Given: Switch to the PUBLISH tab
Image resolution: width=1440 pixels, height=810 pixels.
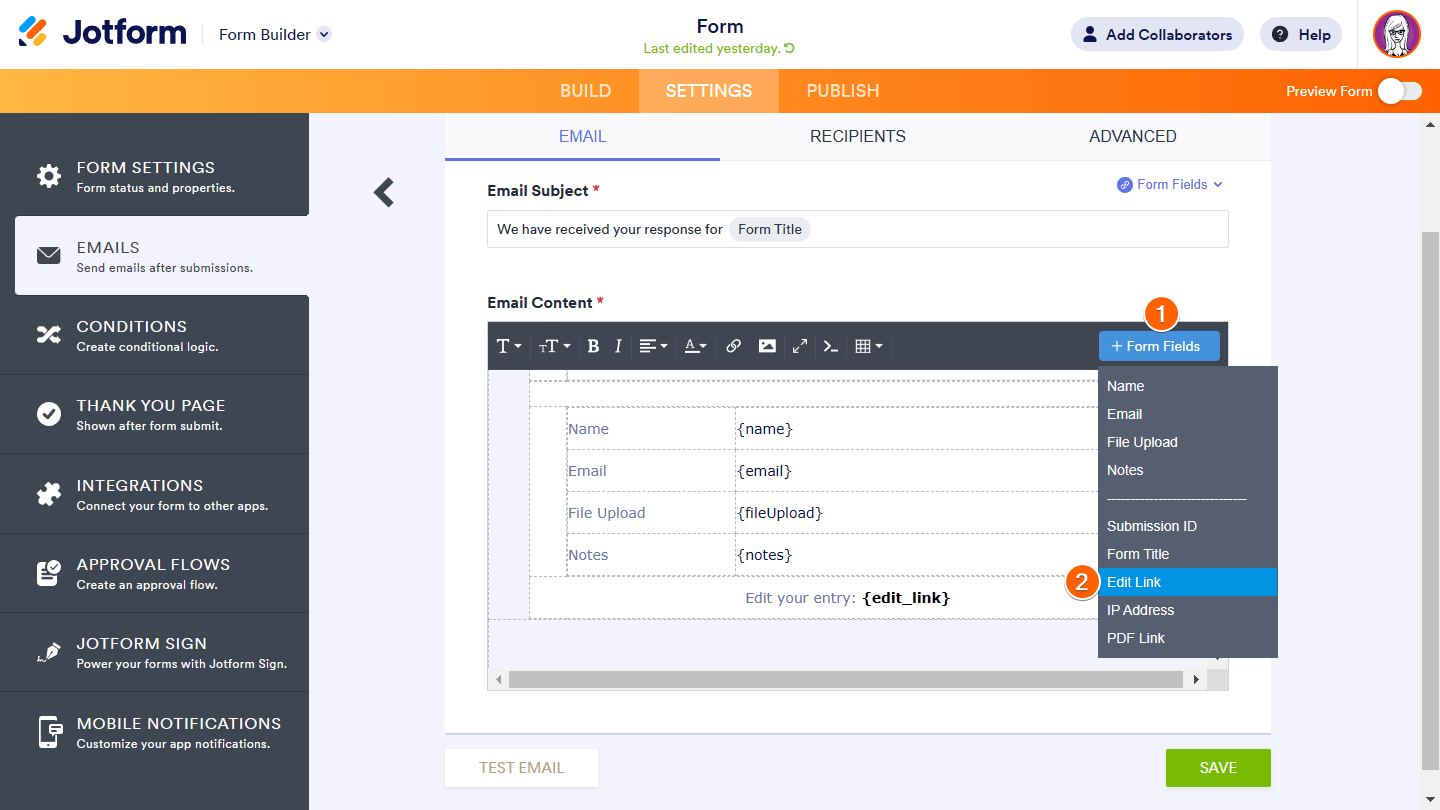Looking at the screenshot, I should tap(843, 91).
